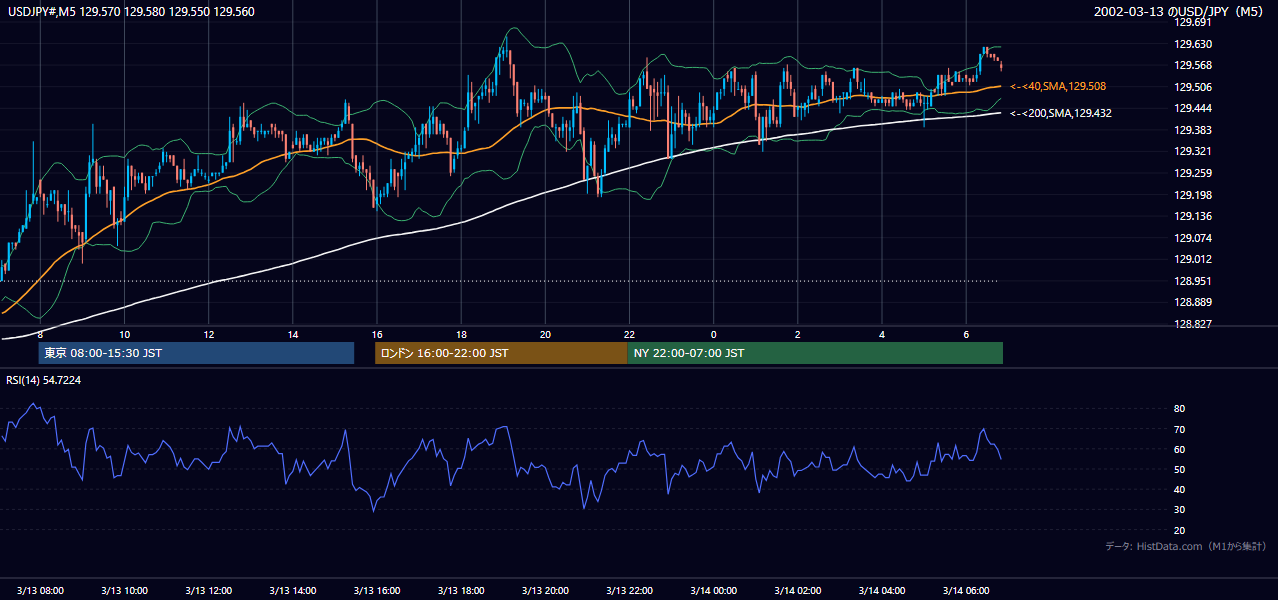Click price axis label 129.321
The image size is (1278, 600).
tap(1193, 152)
